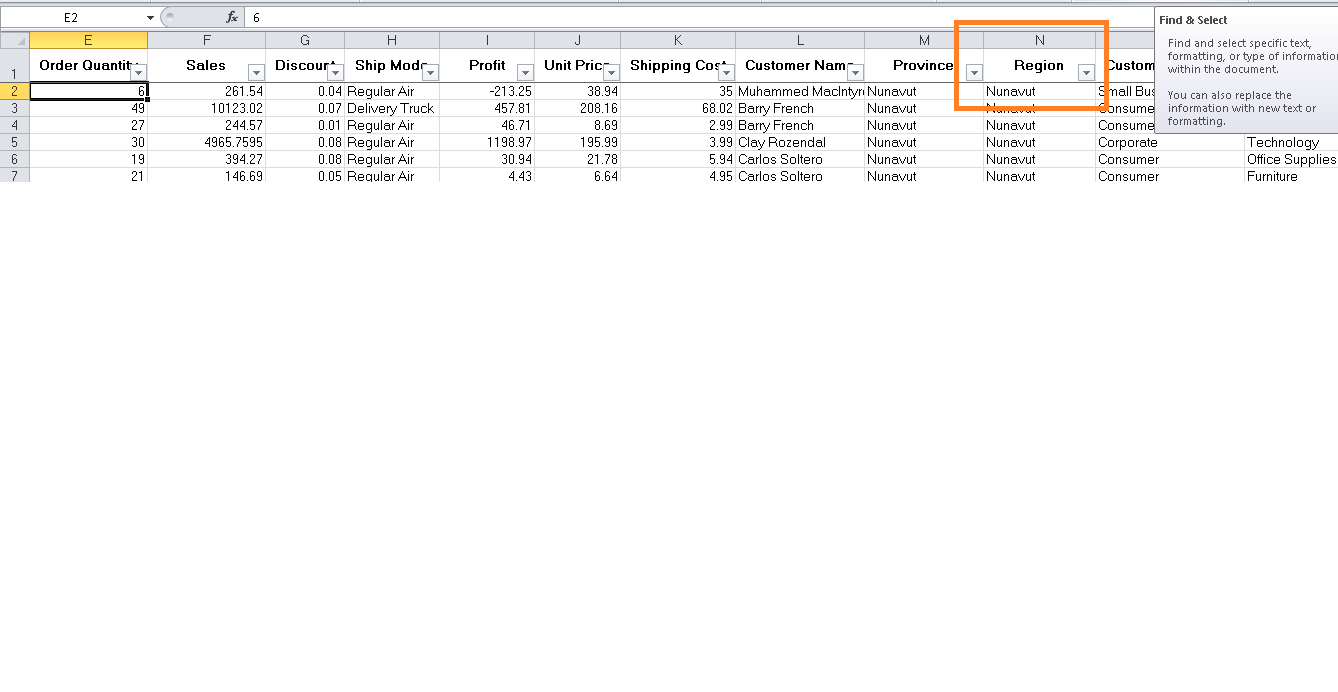Open the Ship Mode filter dropdown

pyautogui.click(x=430, y=71)
